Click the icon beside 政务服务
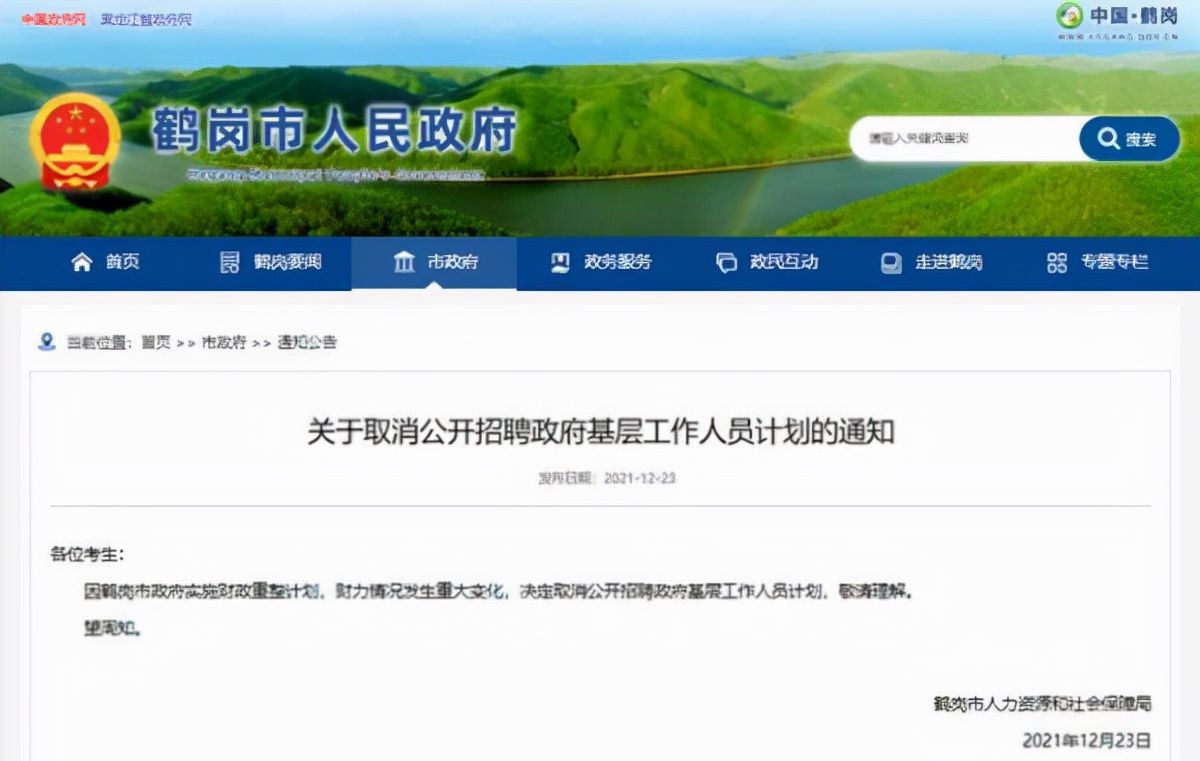The width and height of the screenshot is (1200, 761). (560, 262)
